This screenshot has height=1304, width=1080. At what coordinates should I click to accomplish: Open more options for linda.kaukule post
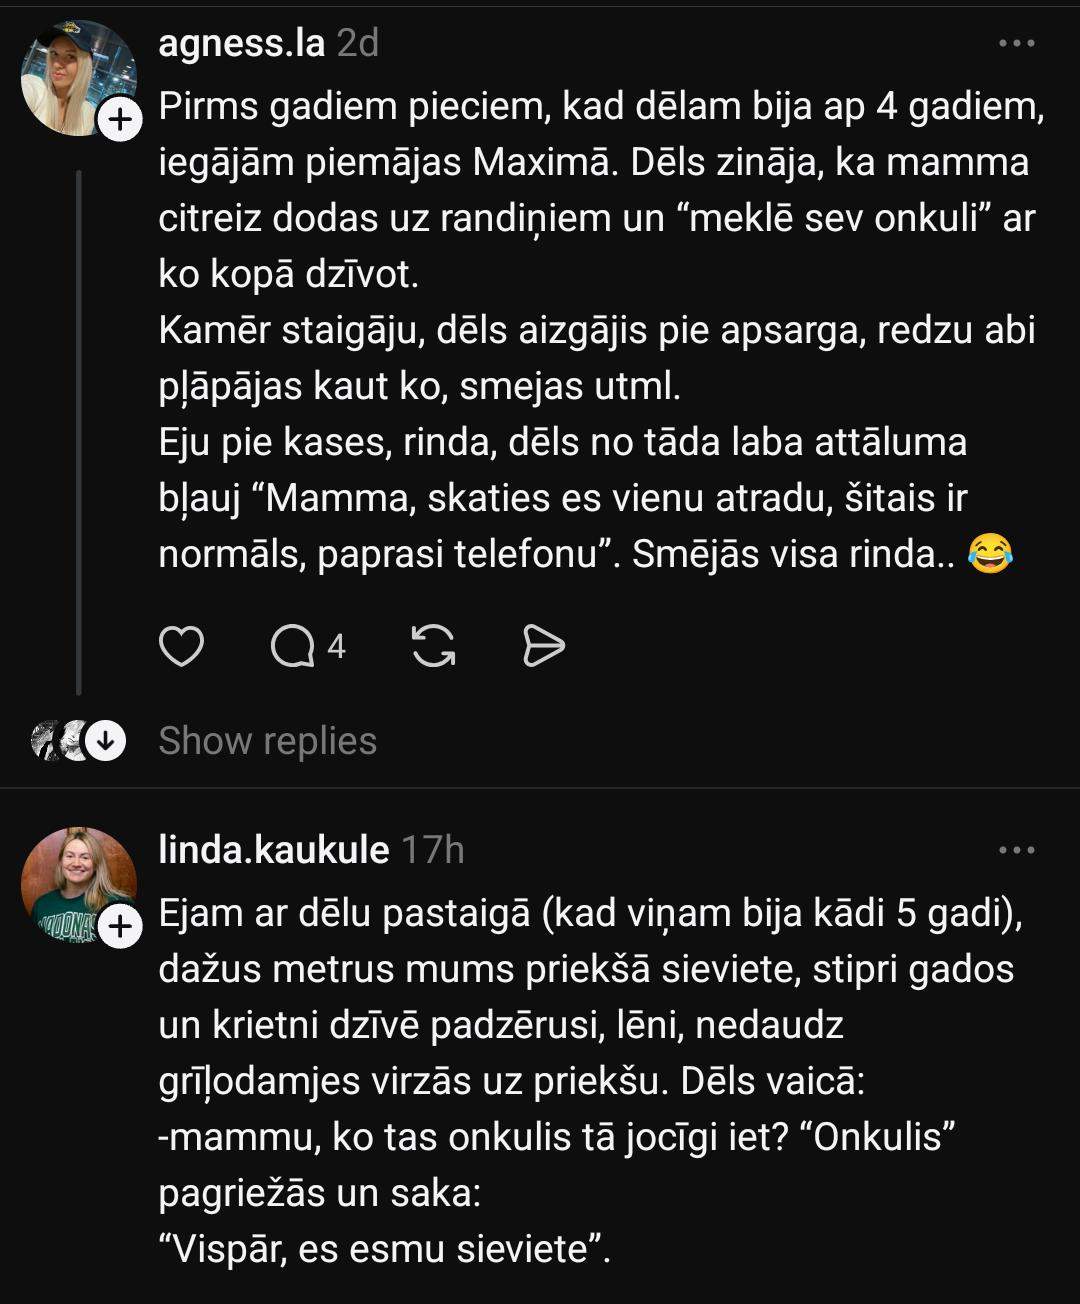point(1017,851)
